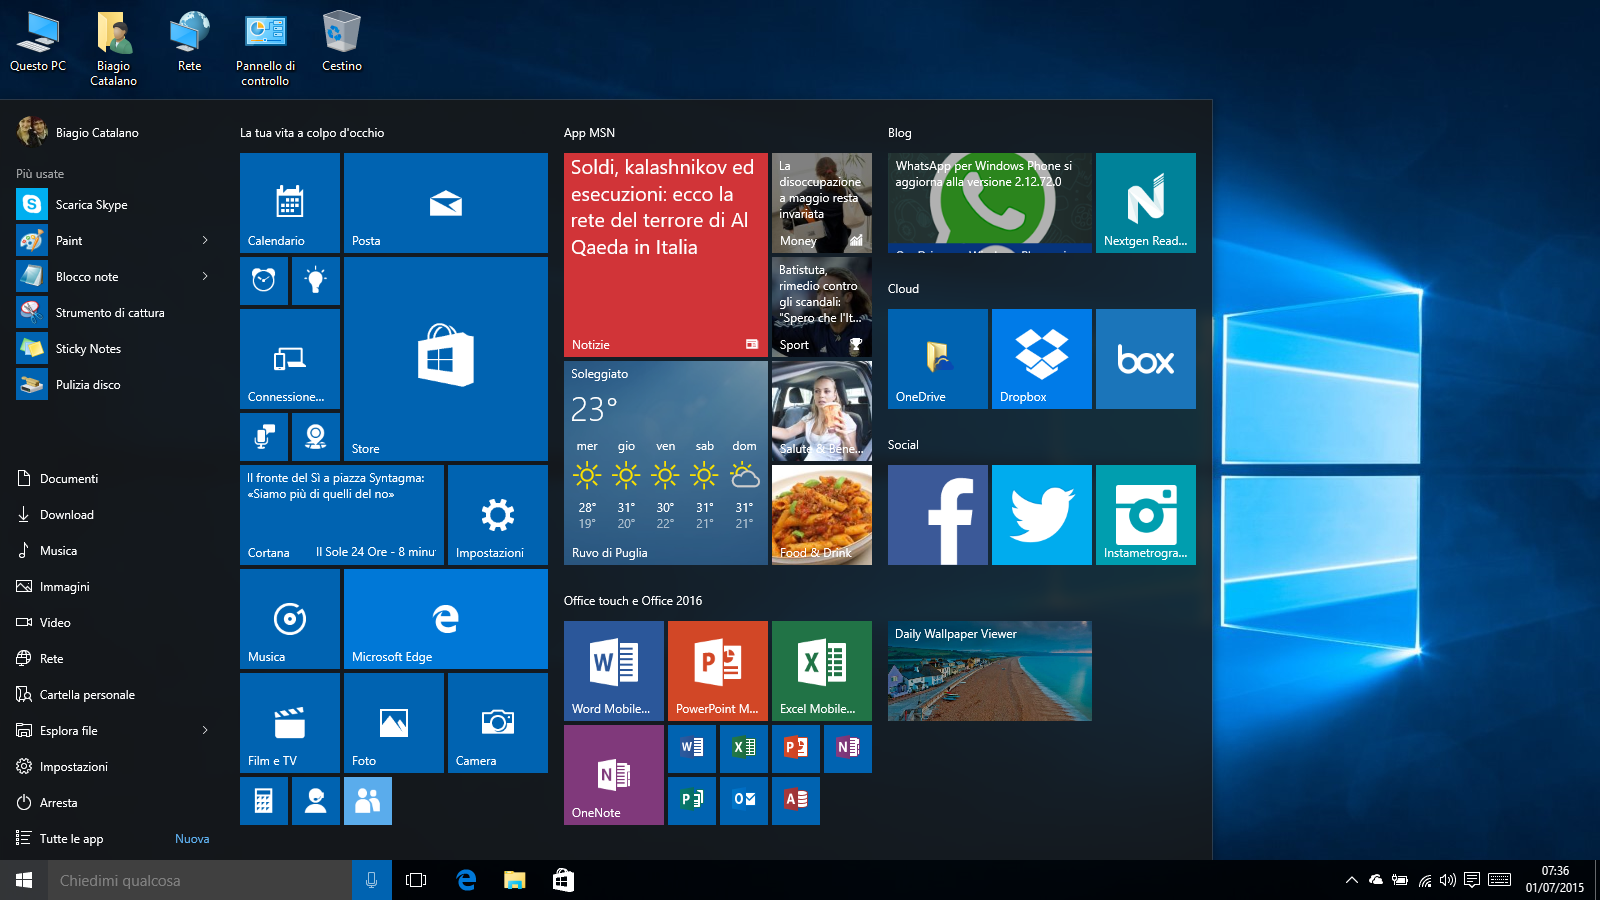The width and height of the screenshot is (1600, 900).
Task: Open Sticky Notes from the list
Action: point(116,348)
